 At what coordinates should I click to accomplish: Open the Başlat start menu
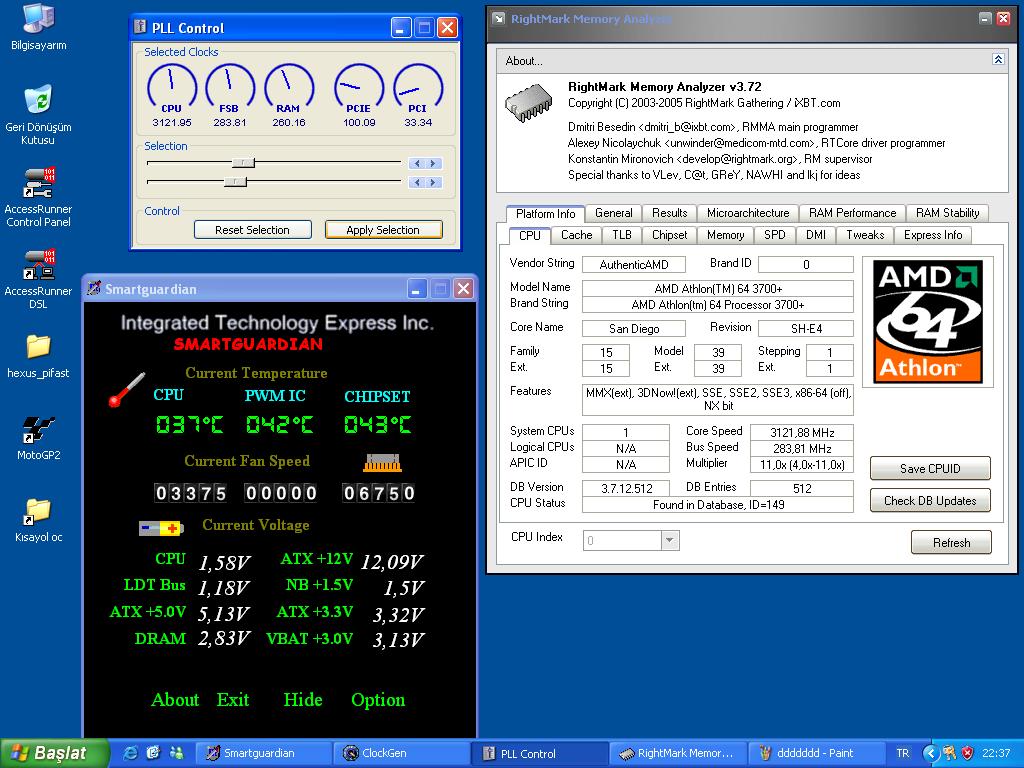(x=55, y=753)
